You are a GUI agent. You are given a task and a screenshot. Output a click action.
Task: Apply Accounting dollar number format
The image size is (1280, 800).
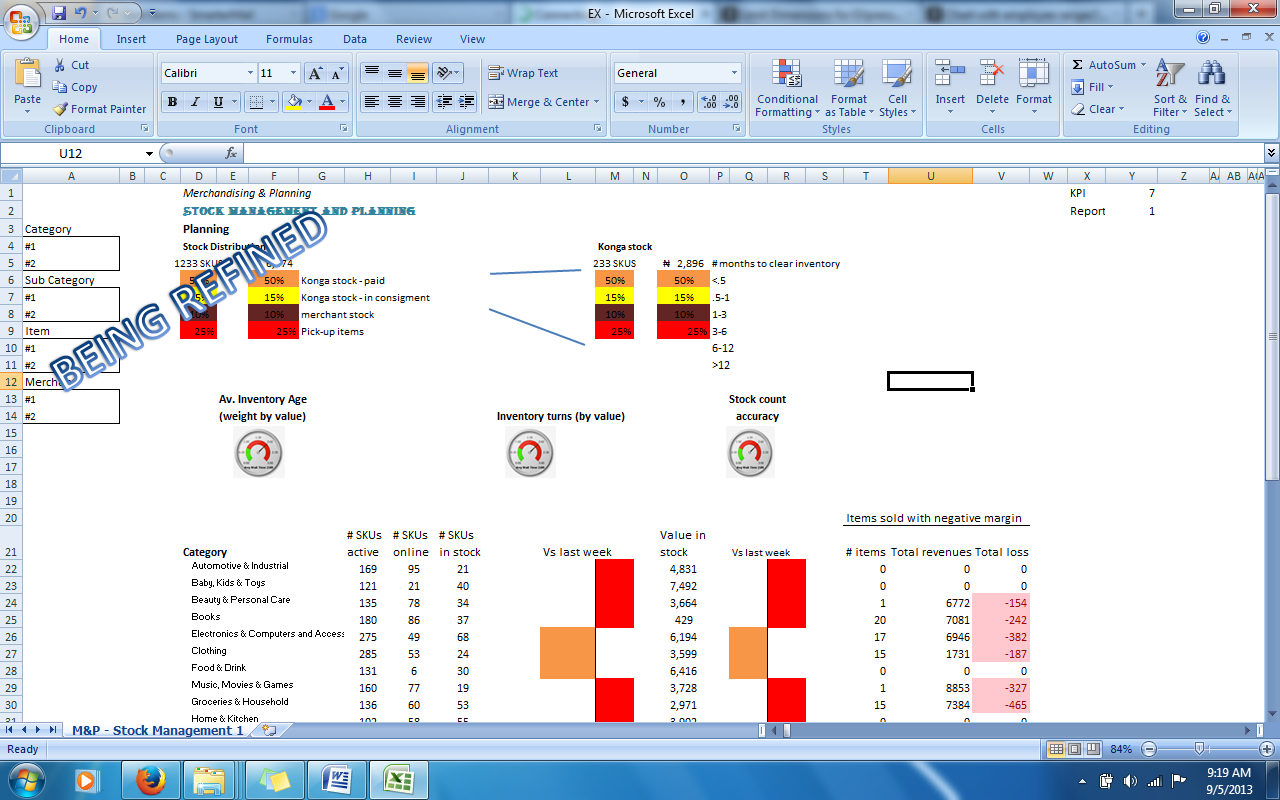(x=626, y=102)
